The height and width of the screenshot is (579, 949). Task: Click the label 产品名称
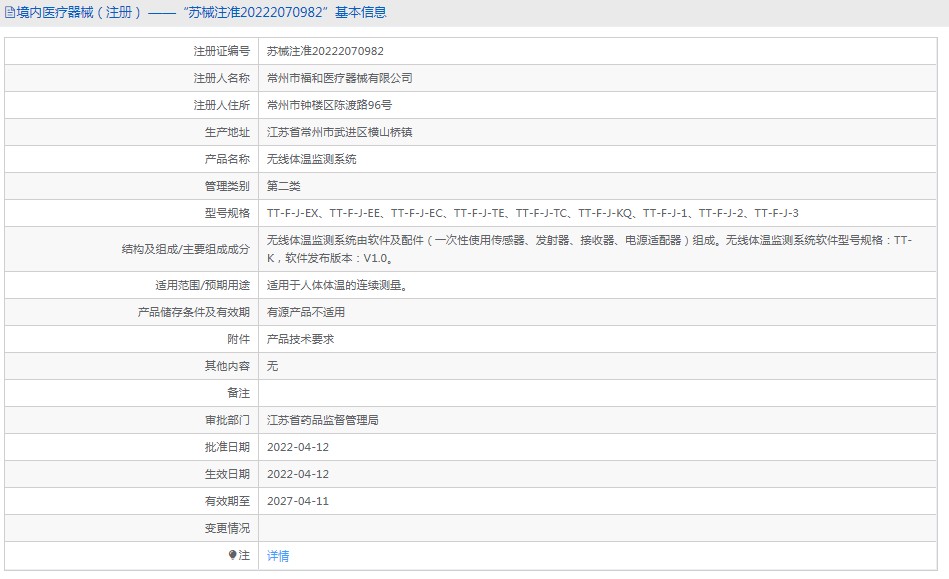click(227, 159)
